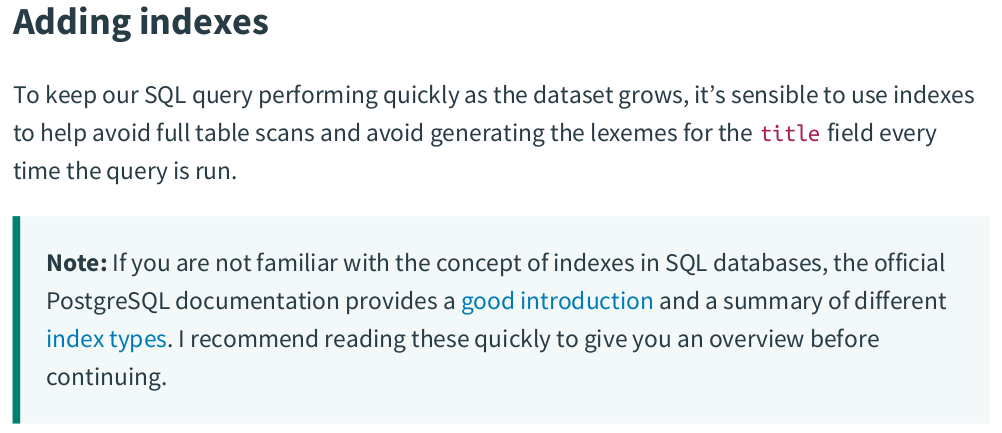Follow the "index types" link
The image size is (1002, 433).
[x=106, y=339]
